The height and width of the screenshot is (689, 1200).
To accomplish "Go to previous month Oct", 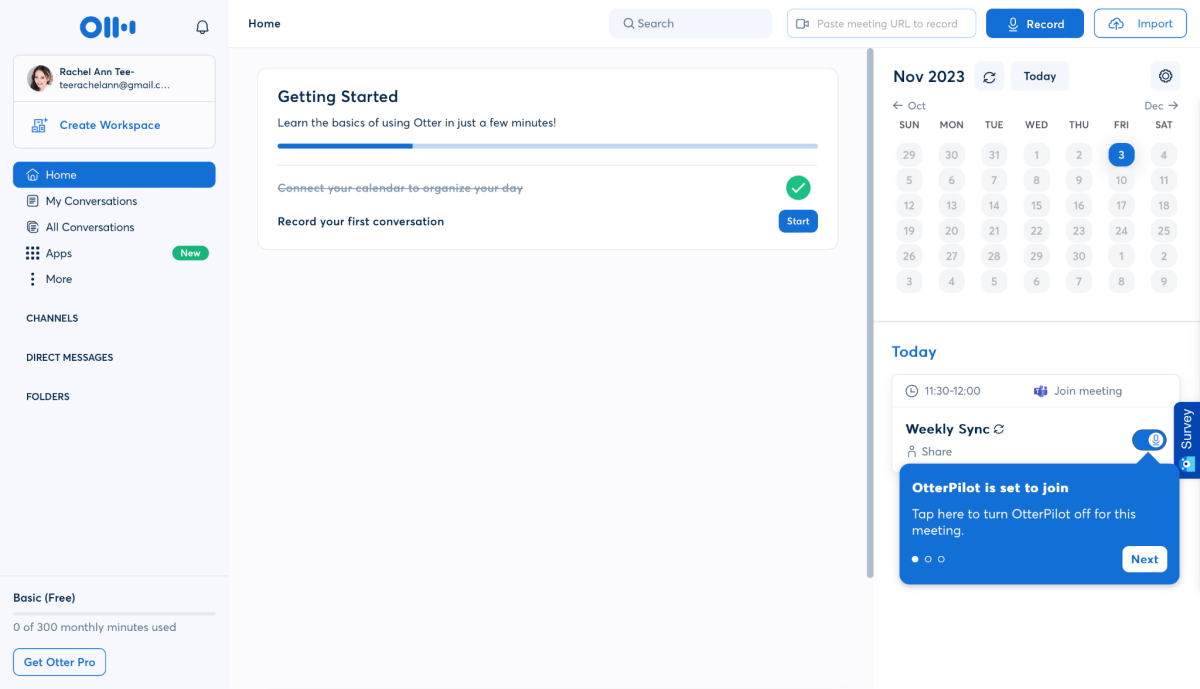I will pos(909,105).
